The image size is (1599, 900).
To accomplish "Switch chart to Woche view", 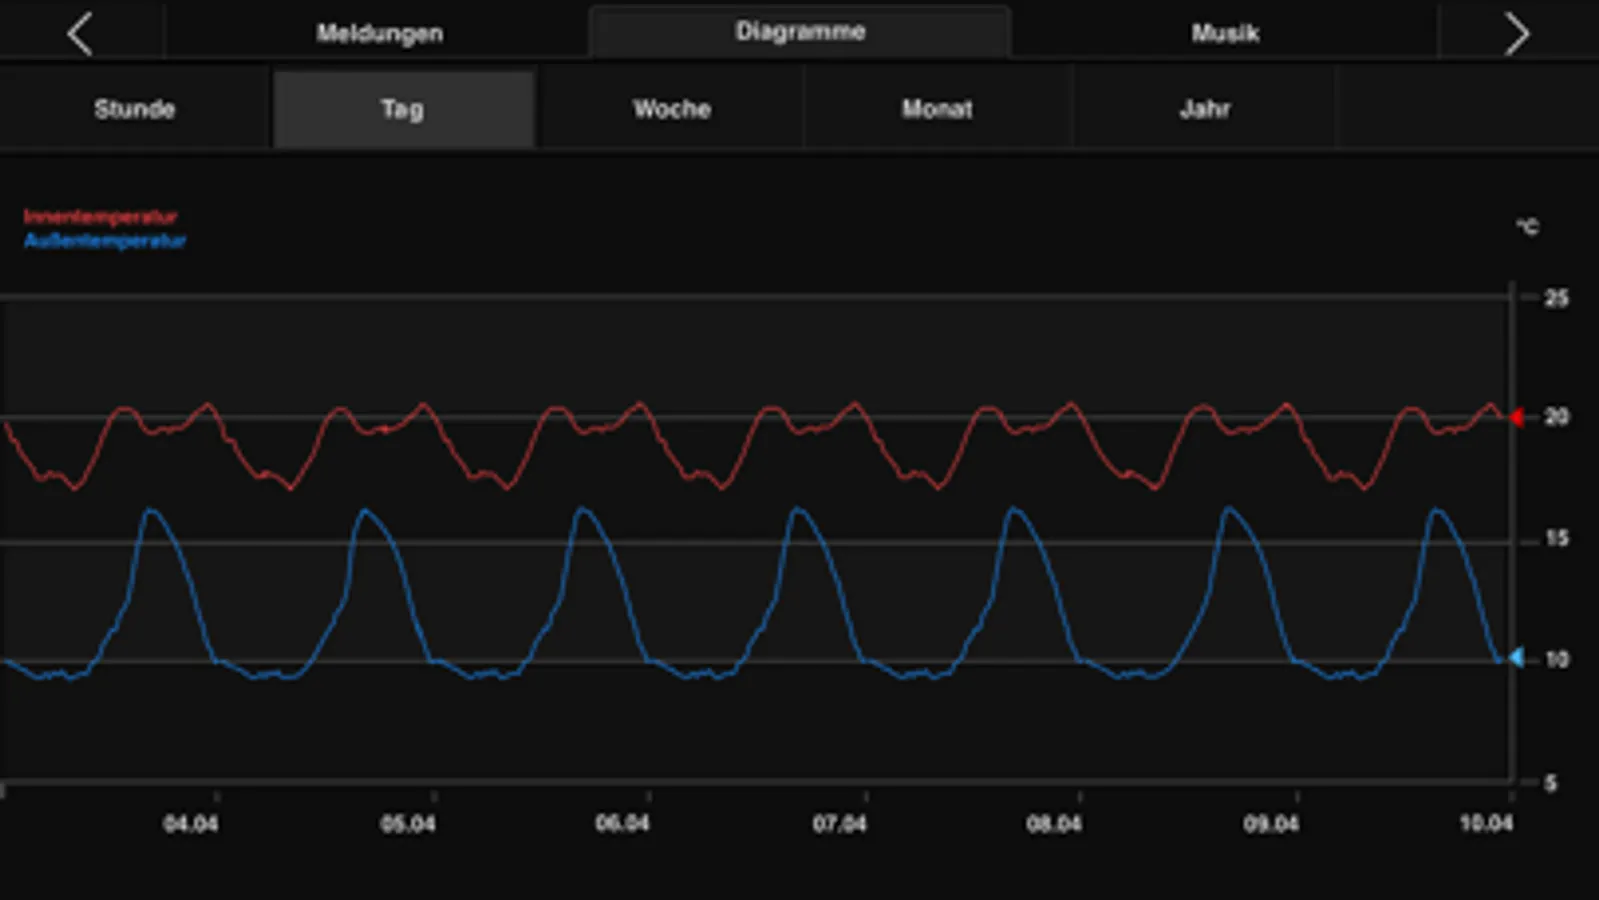I will click(x=672, y=109).
